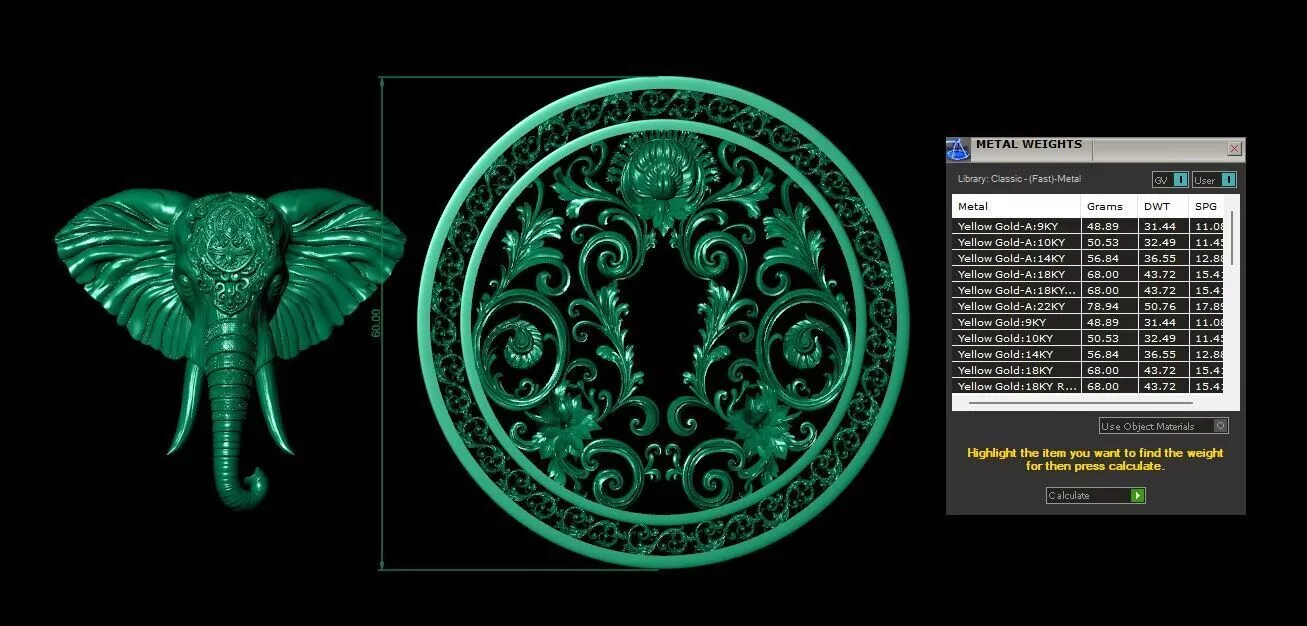Select the Yellow Gold-A:9KY row
The image size is (1307, 626).
pyautogui.click(x=1088, y=226)
